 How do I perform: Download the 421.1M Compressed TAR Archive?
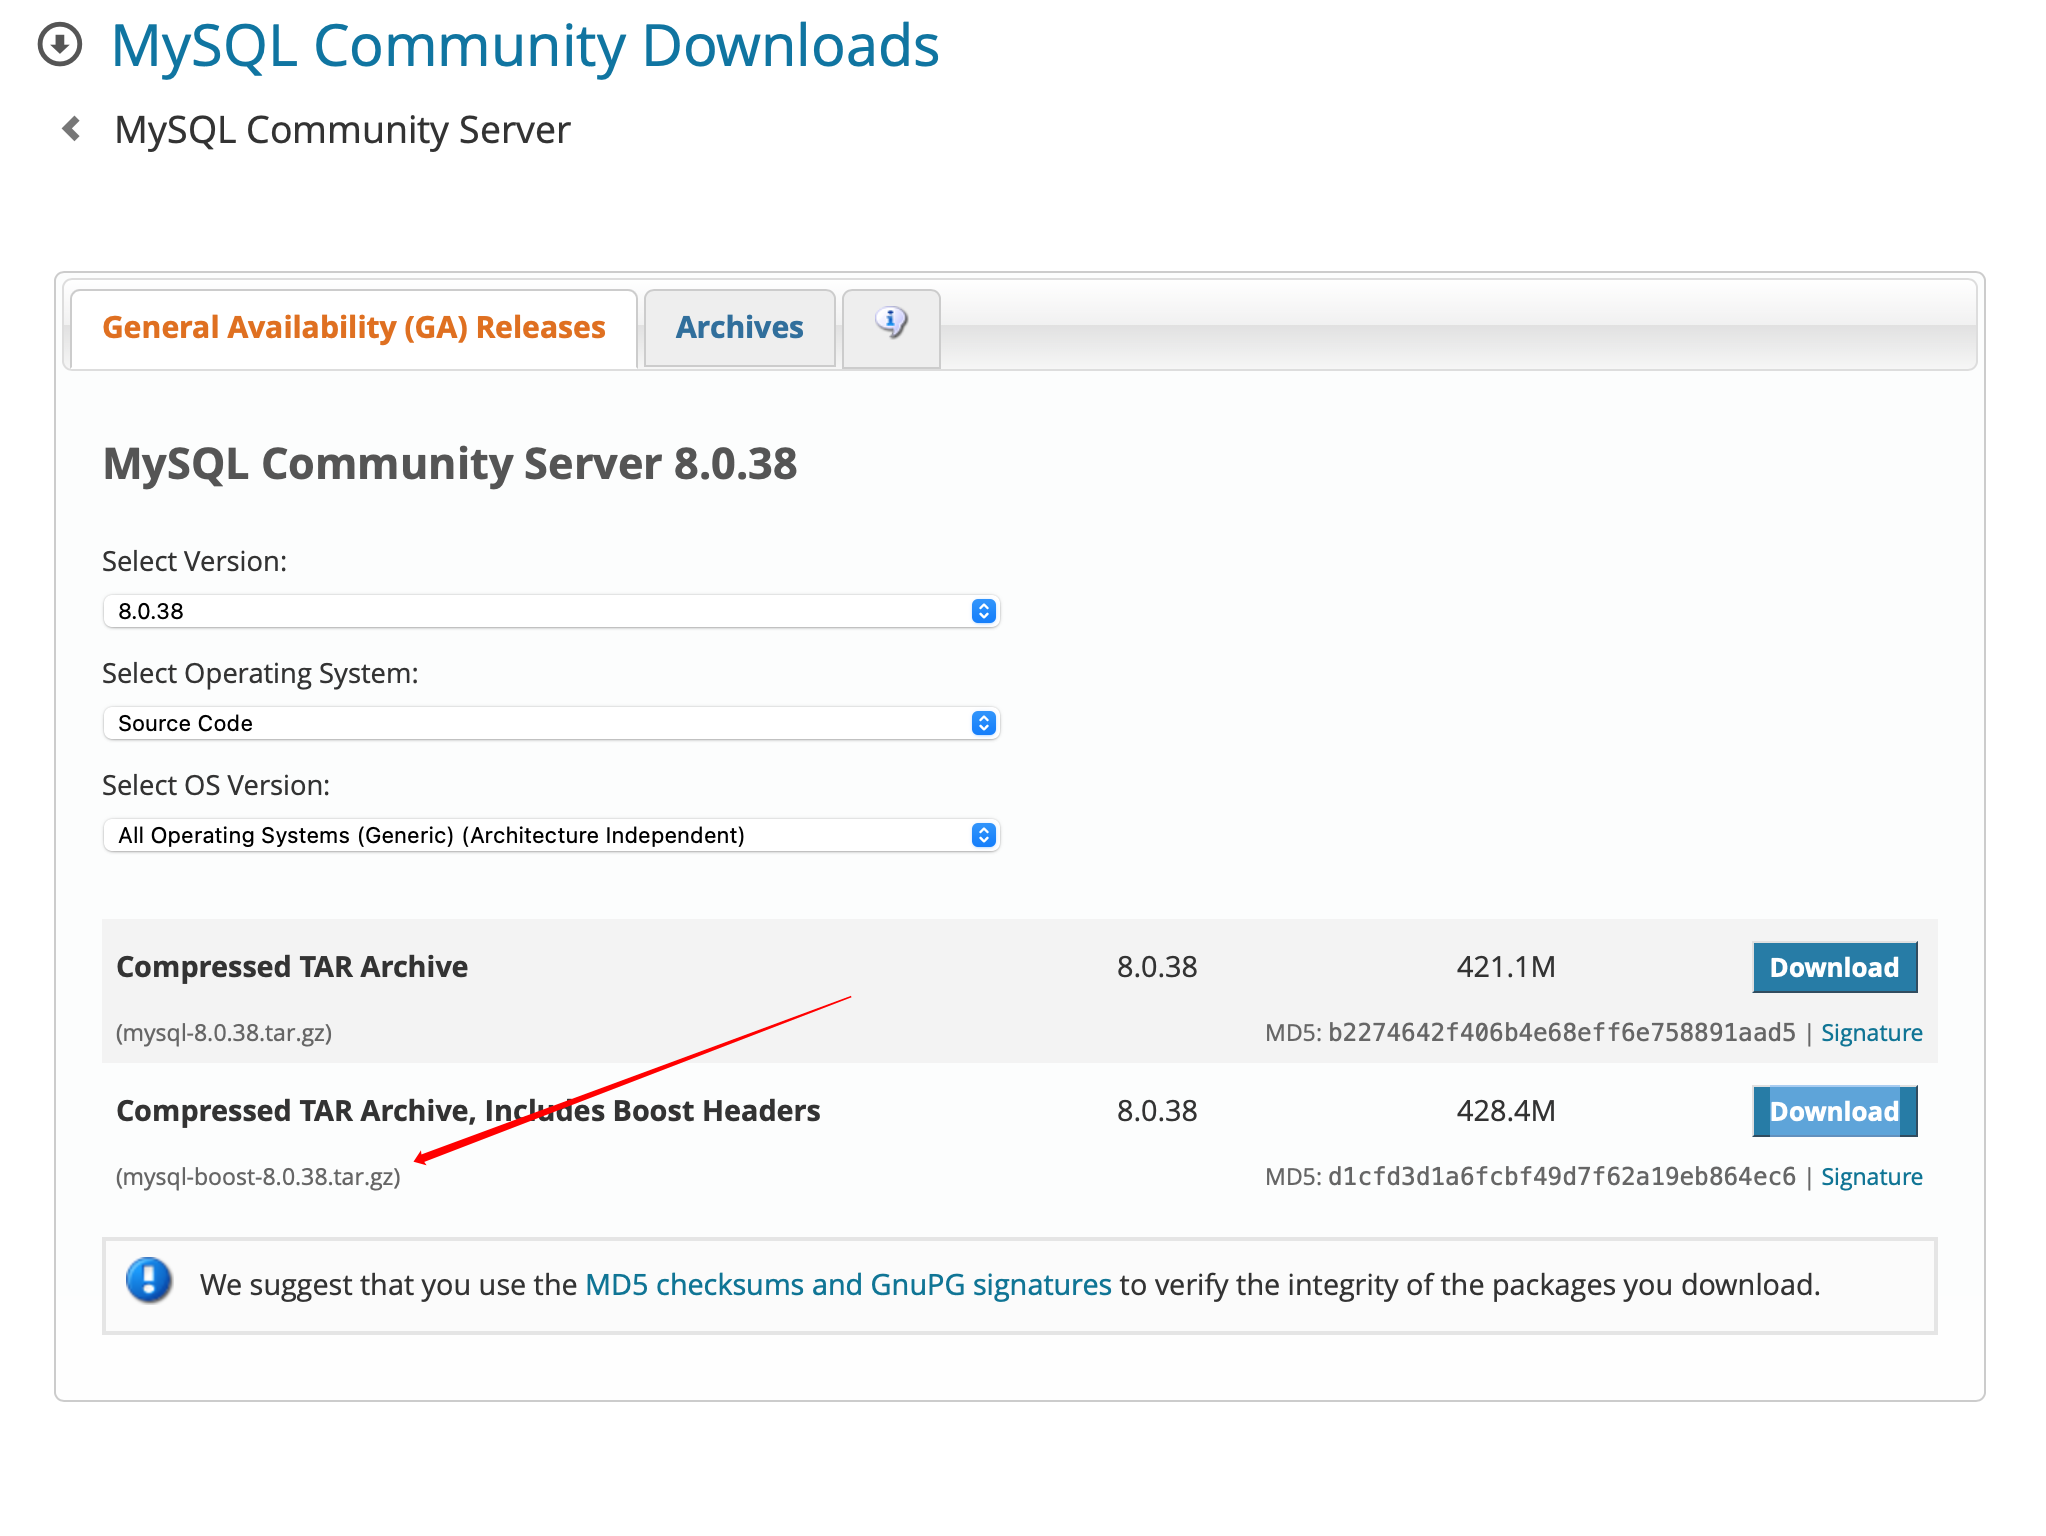pos(1834,967)
